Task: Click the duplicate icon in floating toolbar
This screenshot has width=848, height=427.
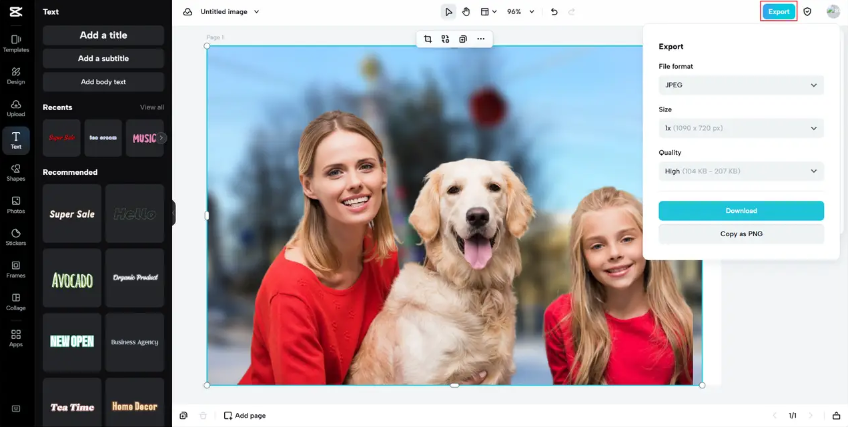Action: (x=463, y=39)
